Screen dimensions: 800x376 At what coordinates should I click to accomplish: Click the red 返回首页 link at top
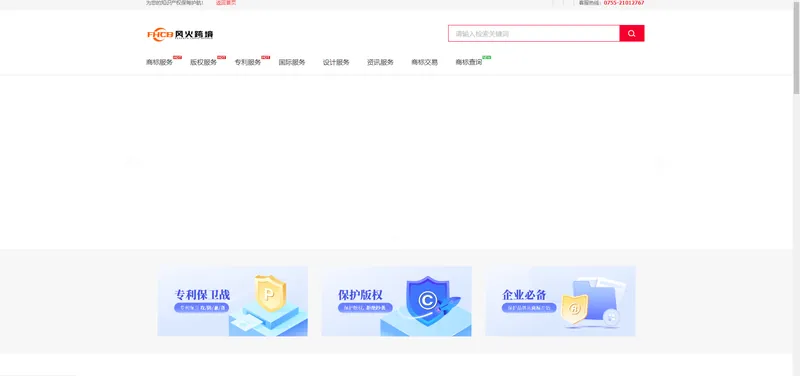click(x=226, y=3)
